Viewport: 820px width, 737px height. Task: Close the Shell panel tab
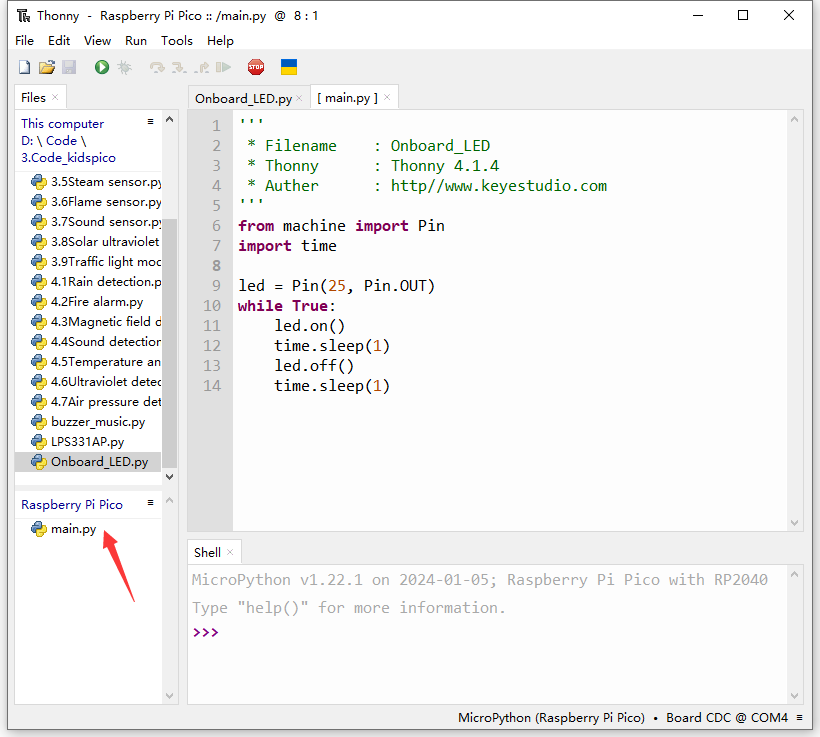[x=230, y=552]
